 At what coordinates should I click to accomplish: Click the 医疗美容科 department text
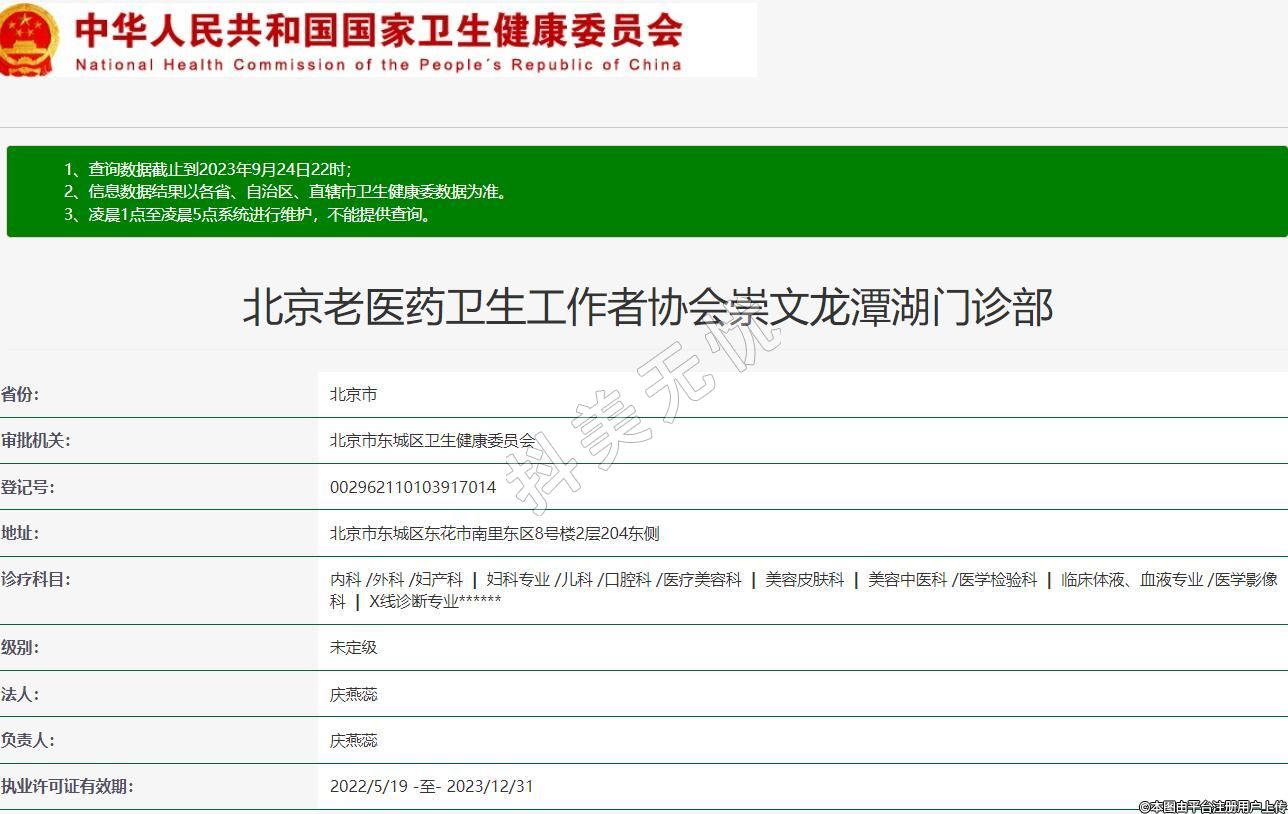[702, 580]
